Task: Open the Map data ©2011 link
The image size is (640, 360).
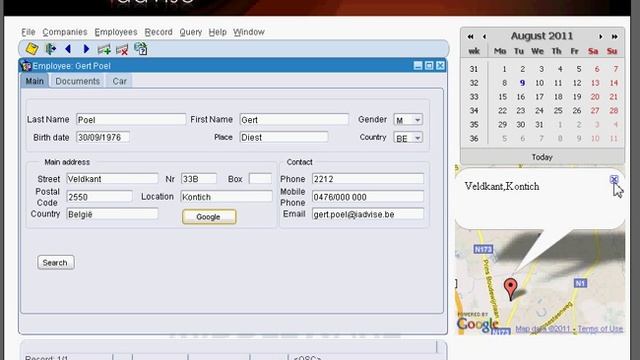Action: point(542,329)
